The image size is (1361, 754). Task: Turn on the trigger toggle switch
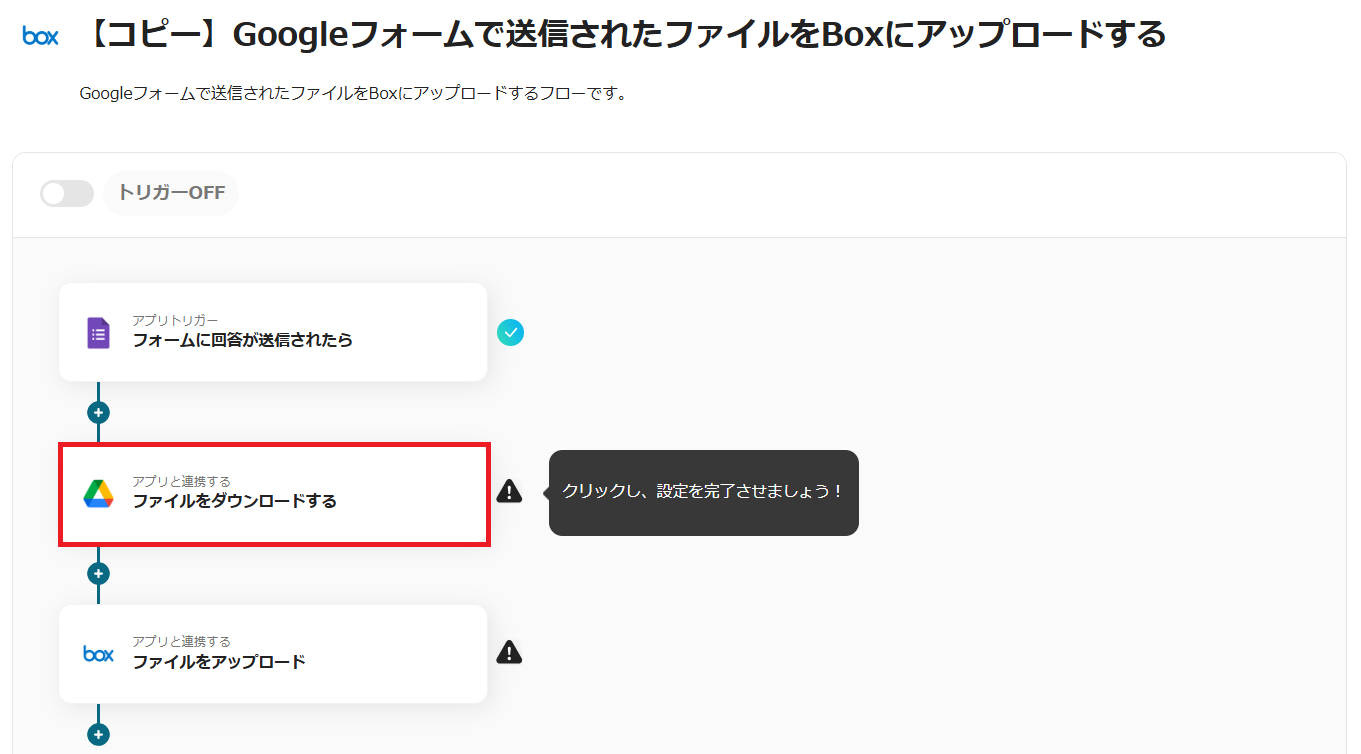tap(67, 193)
